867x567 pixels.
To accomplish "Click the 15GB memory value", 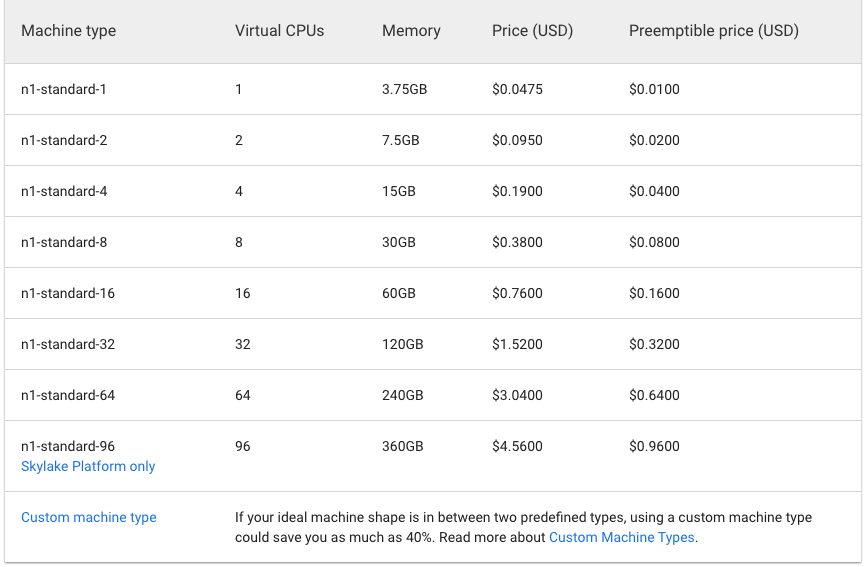I will tap(399, 191).
